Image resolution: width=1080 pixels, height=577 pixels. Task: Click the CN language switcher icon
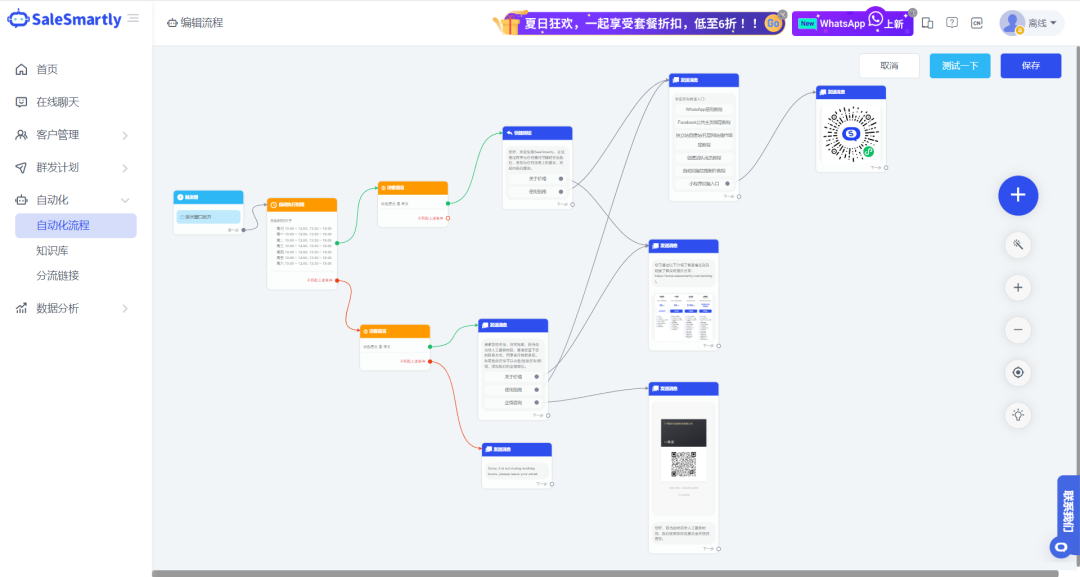[976, 22]
